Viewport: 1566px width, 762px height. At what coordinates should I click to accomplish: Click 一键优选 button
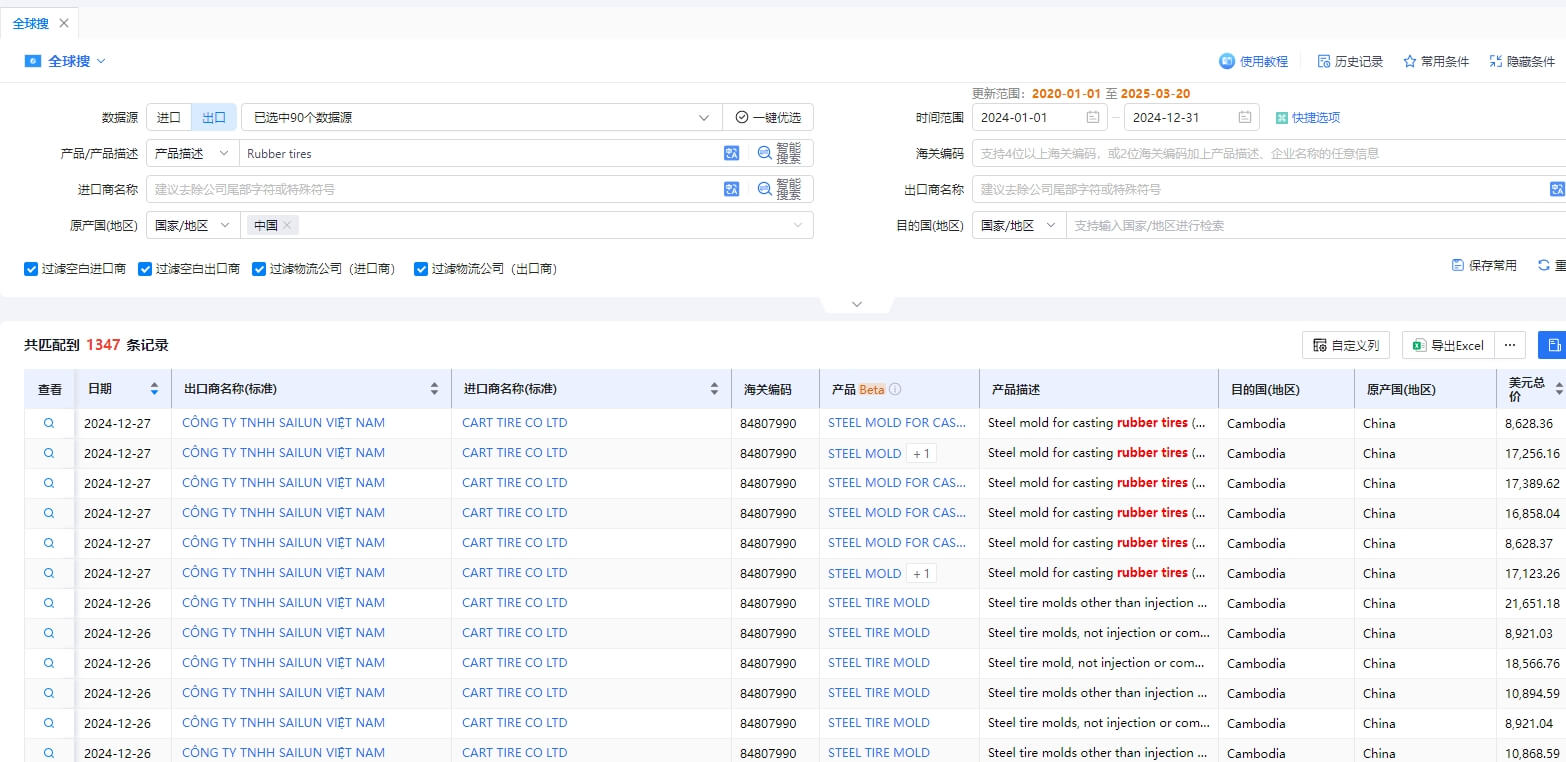(768, 117)
